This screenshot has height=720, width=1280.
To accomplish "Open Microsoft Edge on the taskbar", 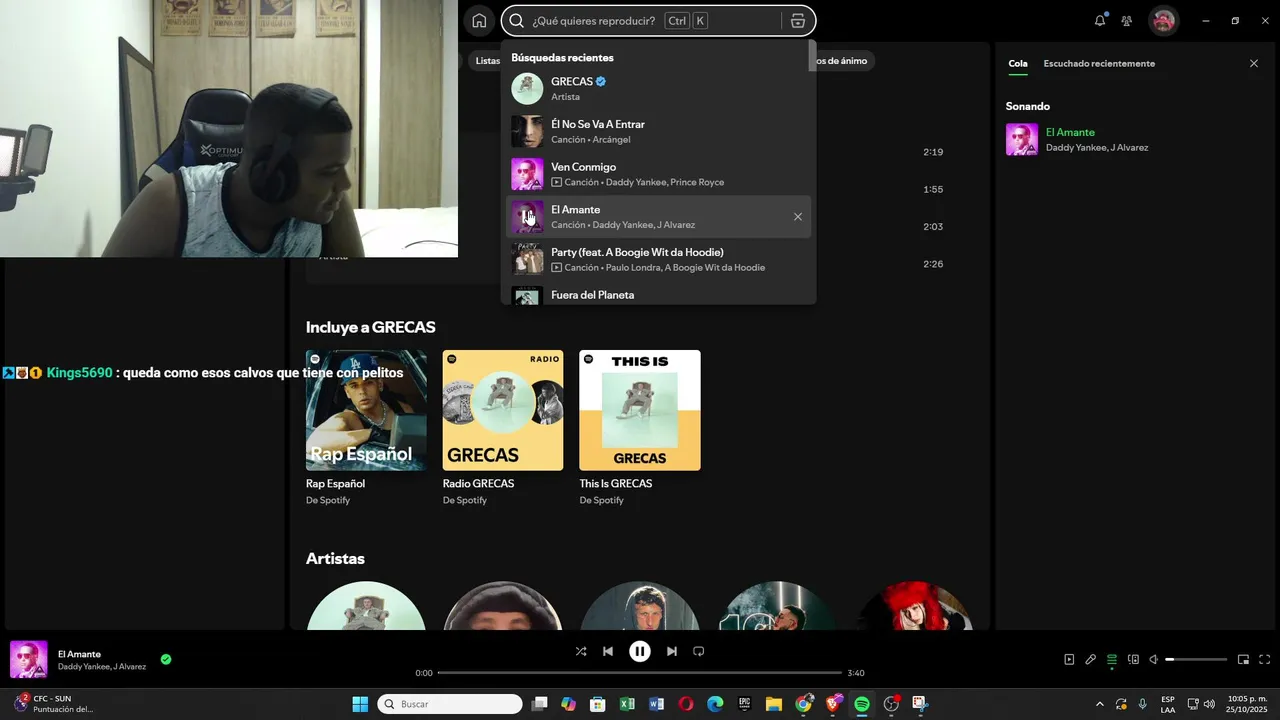I will coord(715,704).
